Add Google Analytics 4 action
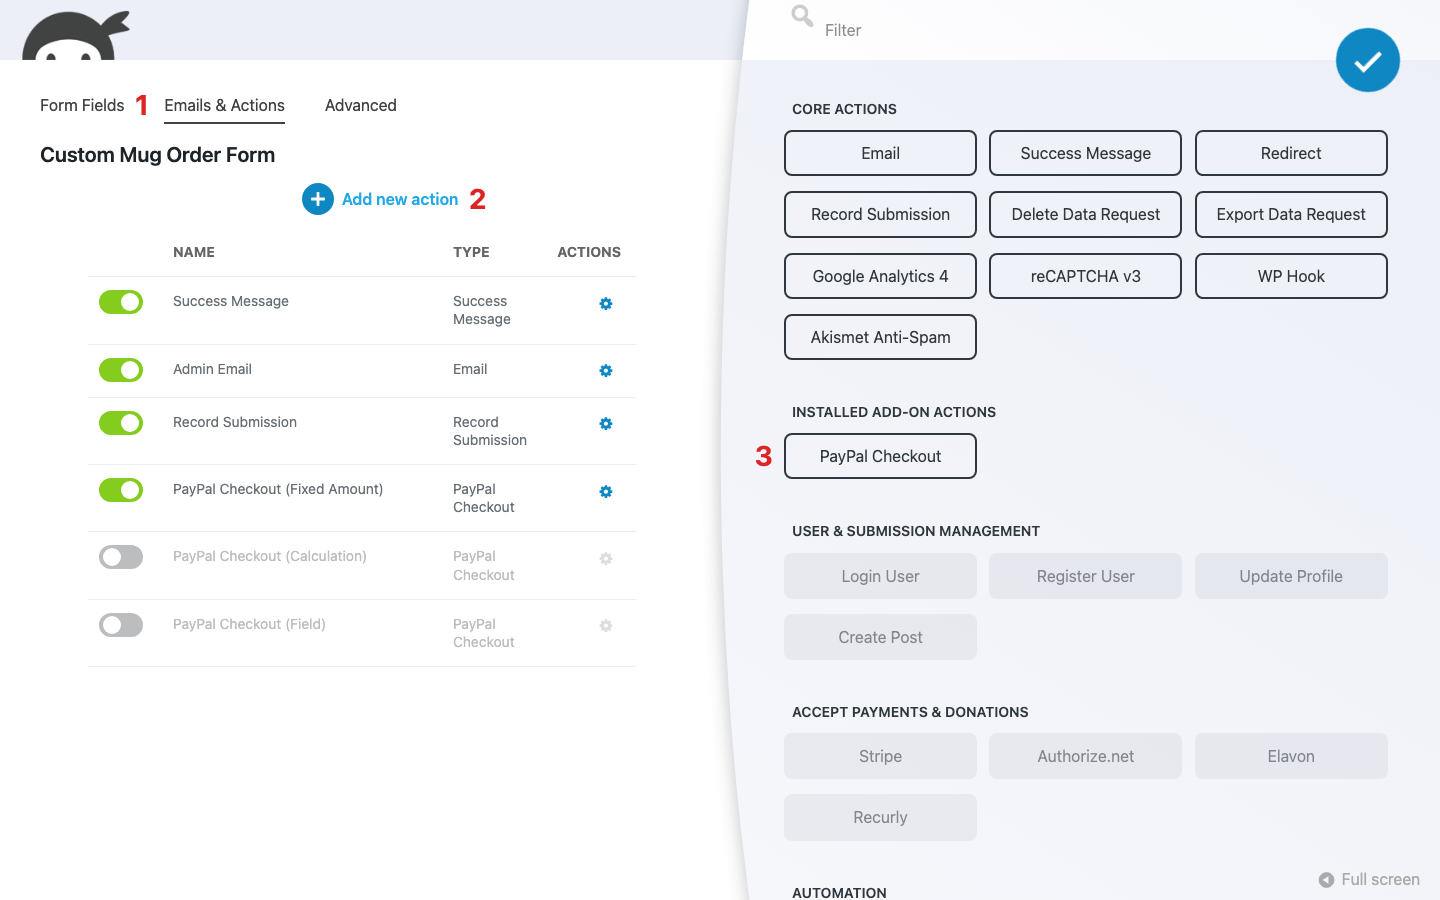The width and height of the screenshot is (1440, 900). point(880,276)
